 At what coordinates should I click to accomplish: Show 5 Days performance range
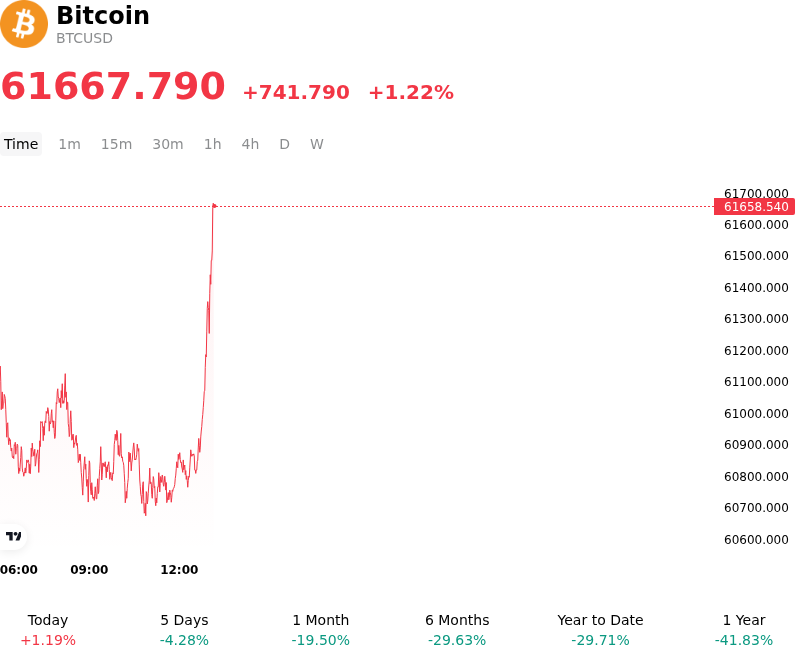click(x=184, y=630)
